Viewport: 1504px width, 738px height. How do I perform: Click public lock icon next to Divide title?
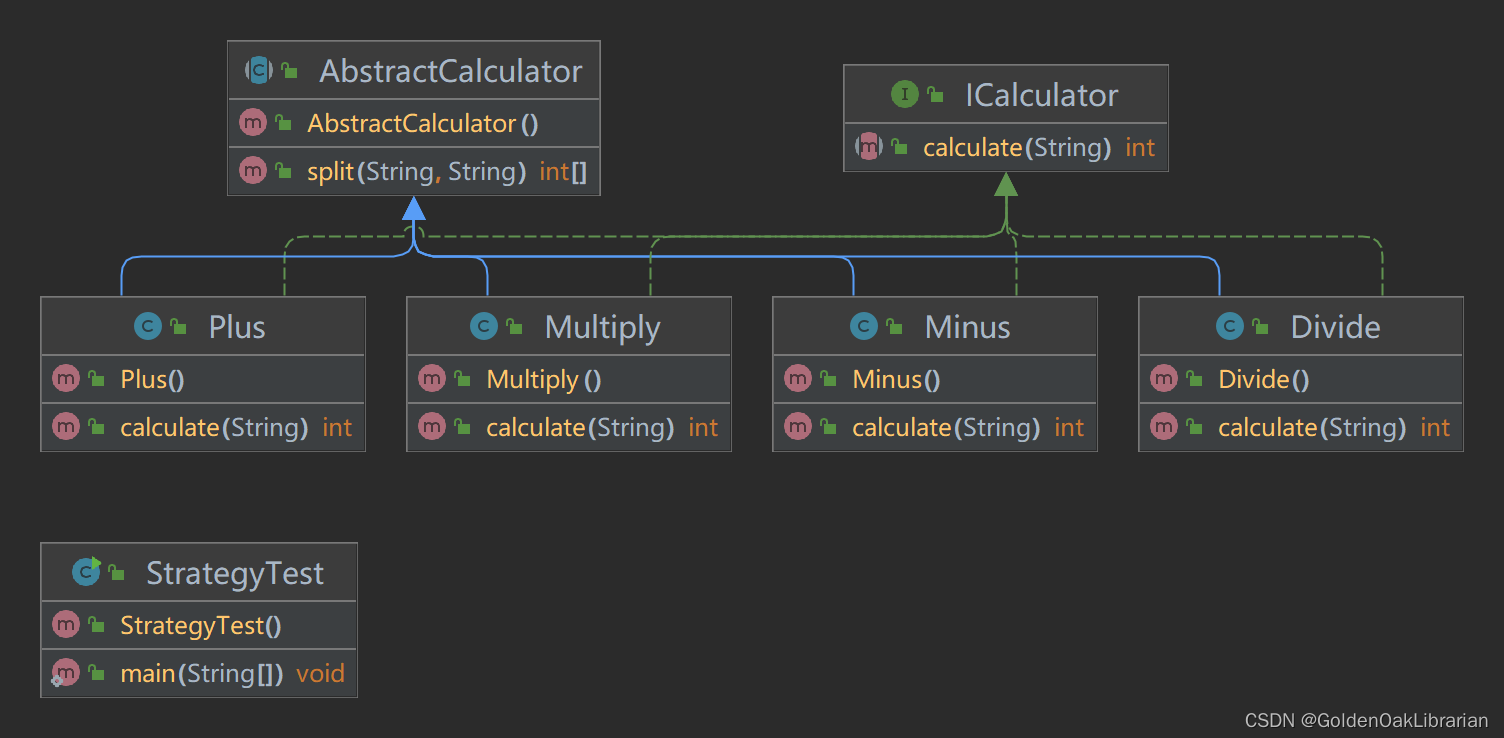pos(1259,327)
